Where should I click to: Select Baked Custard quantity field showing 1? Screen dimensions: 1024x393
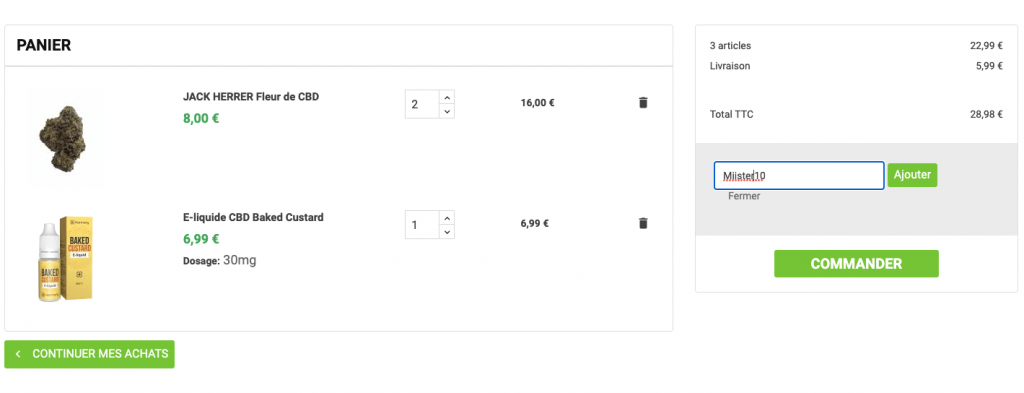422,225
